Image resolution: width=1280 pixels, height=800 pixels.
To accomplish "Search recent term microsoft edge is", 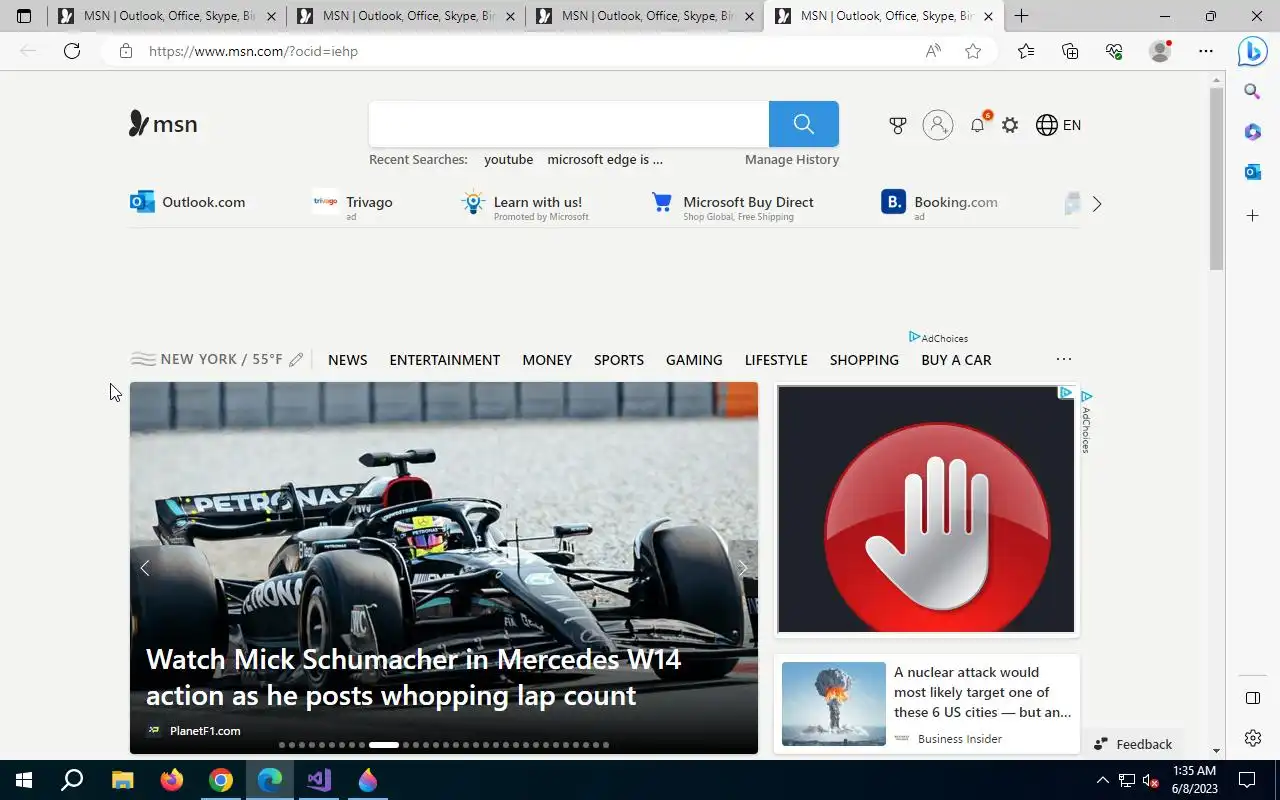I will [605, 160].
